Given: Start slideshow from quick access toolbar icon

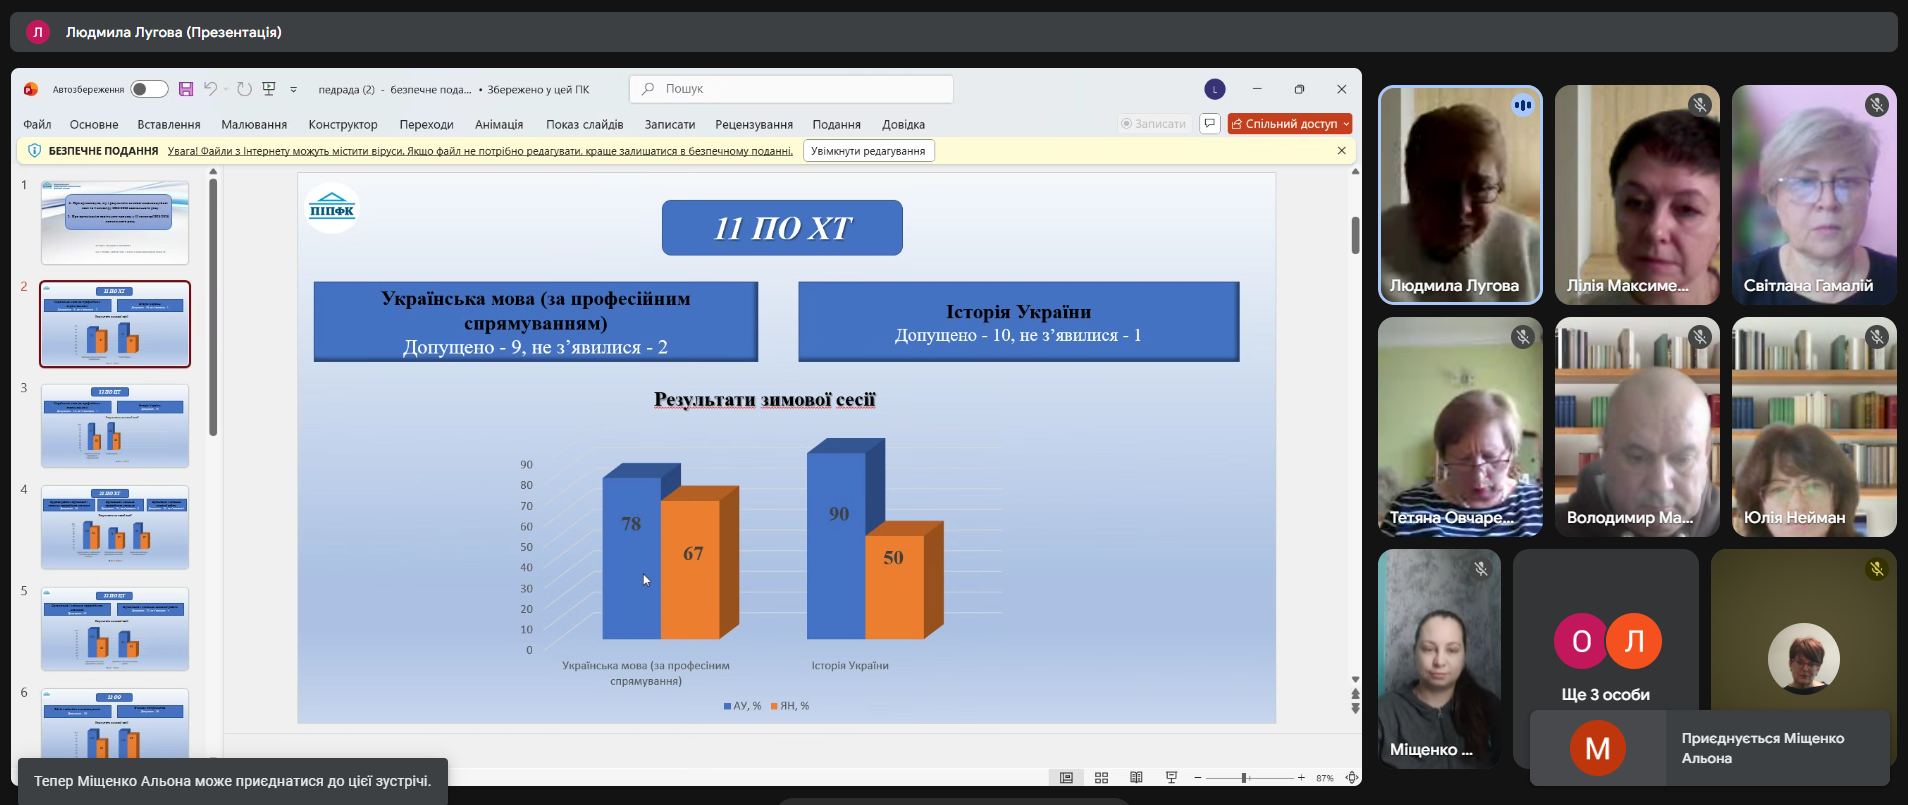Looking at the screenshot, I should pyautogui.click(x=269, y=89).
